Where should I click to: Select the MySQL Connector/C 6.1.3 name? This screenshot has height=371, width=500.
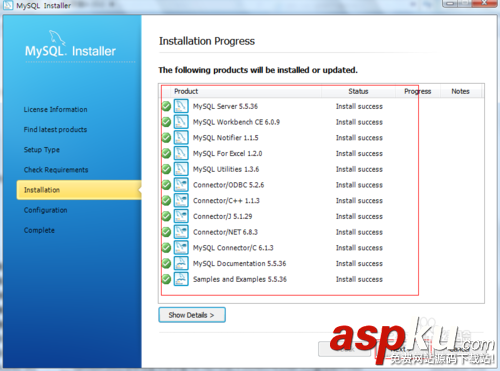pyautogui.click(x=233, y=248)
